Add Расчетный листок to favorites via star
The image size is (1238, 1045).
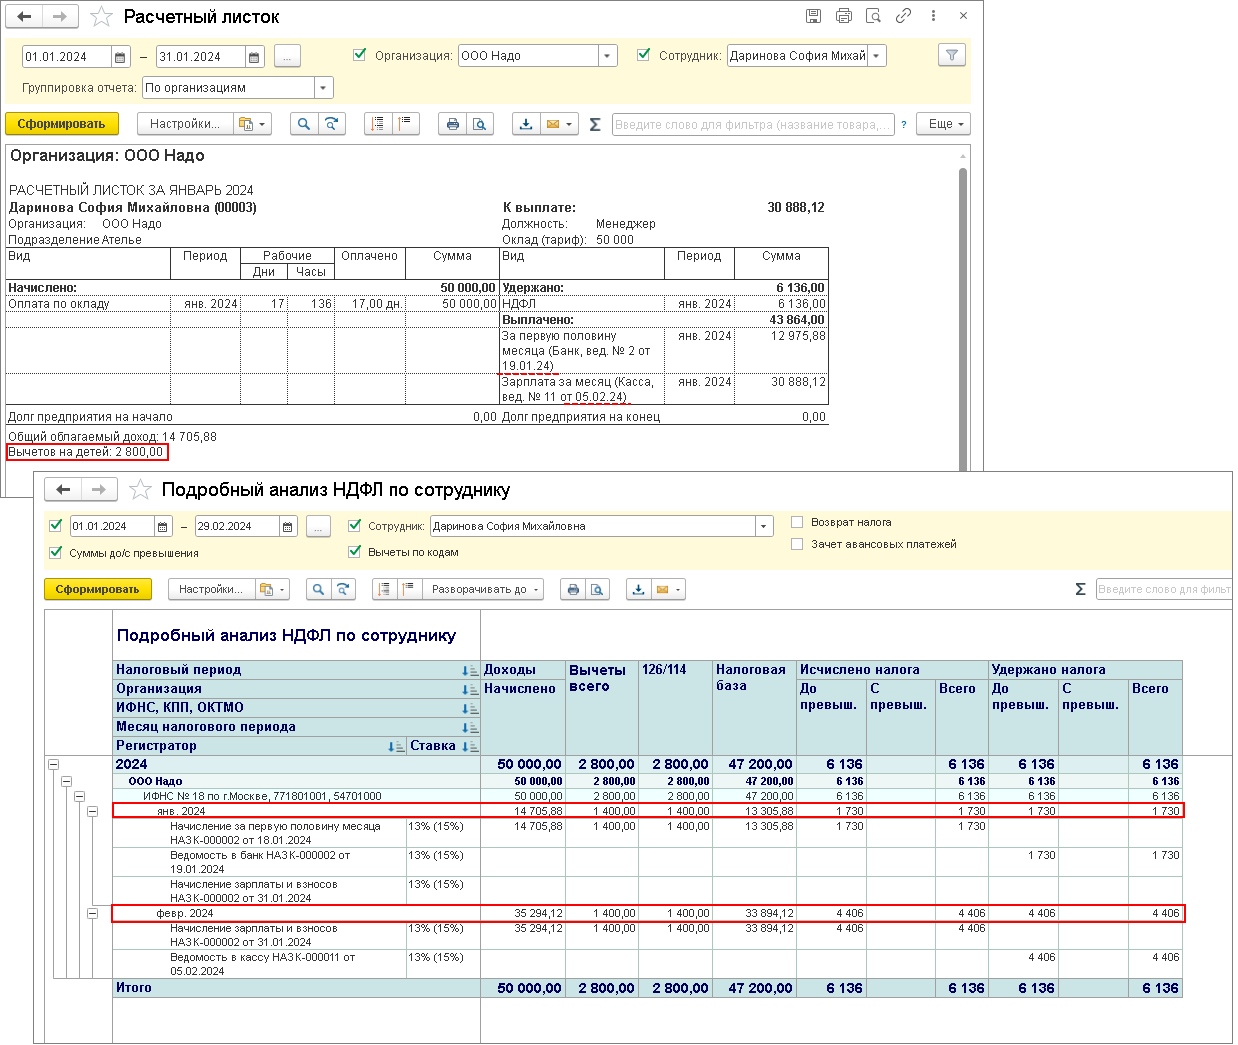[101, 17]
